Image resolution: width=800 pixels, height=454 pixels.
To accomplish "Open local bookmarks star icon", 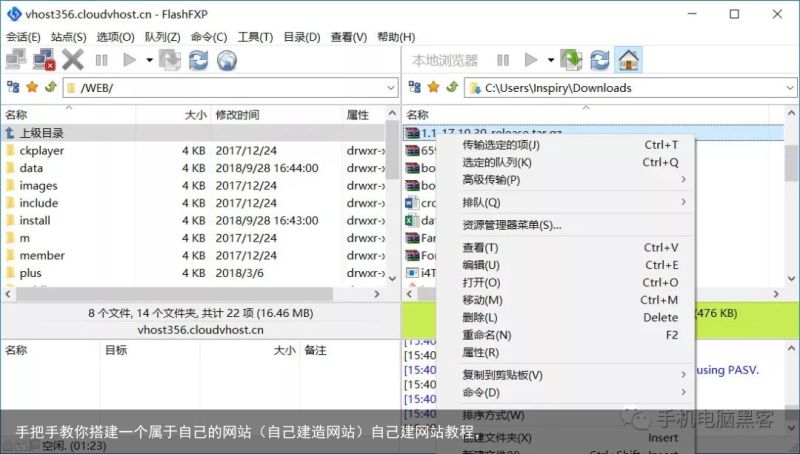I will (434, 87).
